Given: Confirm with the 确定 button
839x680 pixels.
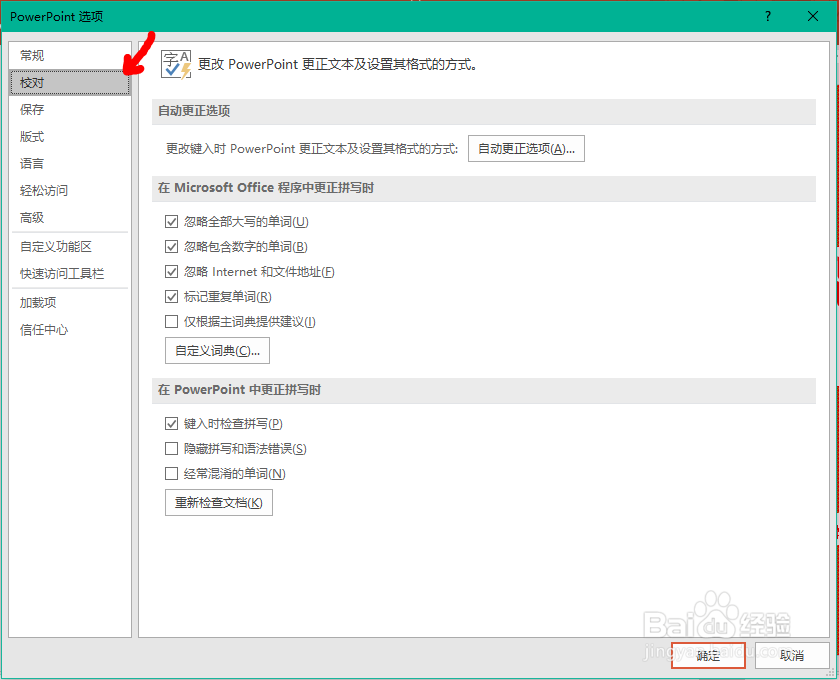Looking at the screenshot, I should coord(708,655).
